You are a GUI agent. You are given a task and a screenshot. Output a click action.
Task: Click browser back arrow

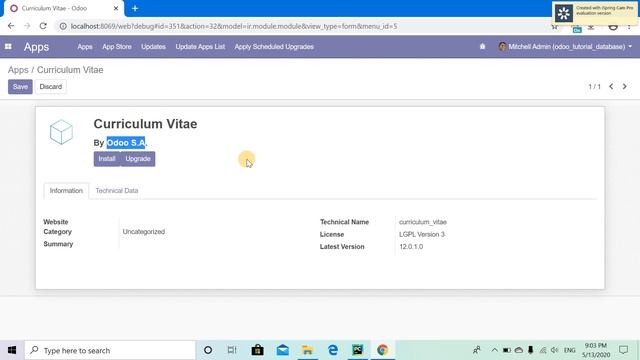[11, 26]
